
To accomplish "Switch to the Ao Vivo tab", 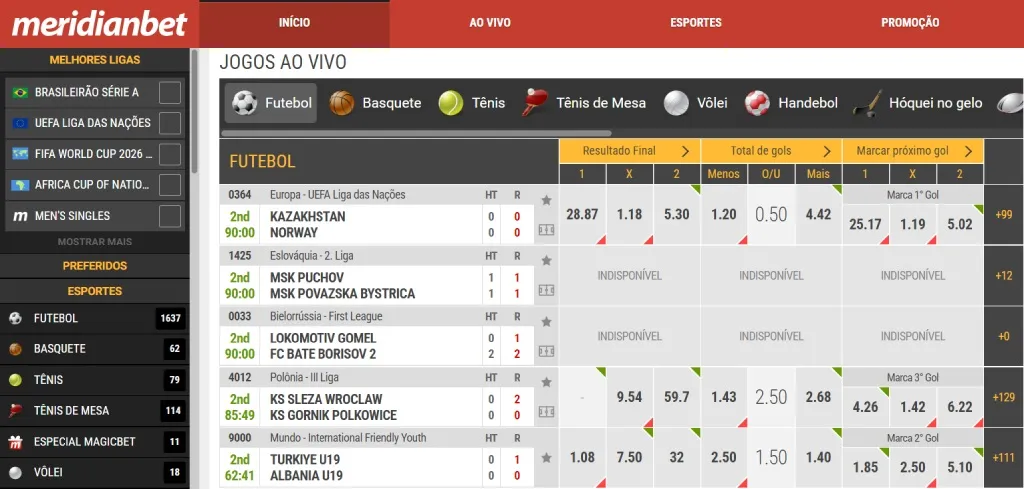I will point(490,23).
